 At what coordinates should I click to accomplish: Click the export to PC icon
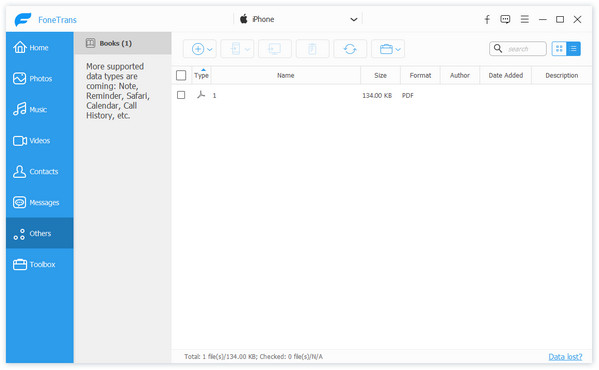[274, 49]
